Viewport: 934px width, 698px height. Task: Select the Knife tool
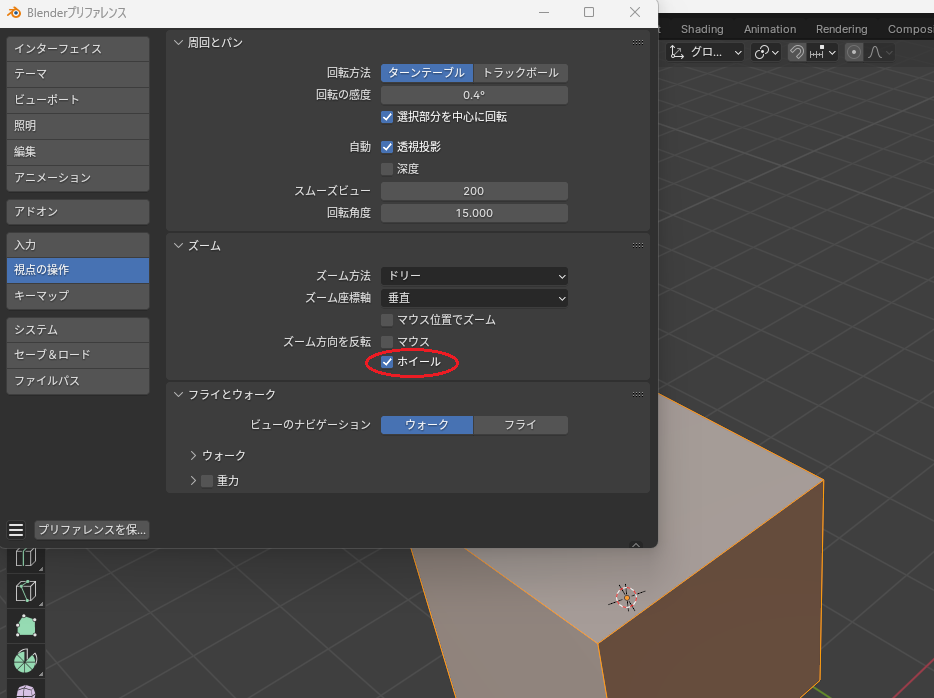tap(26, 592)
